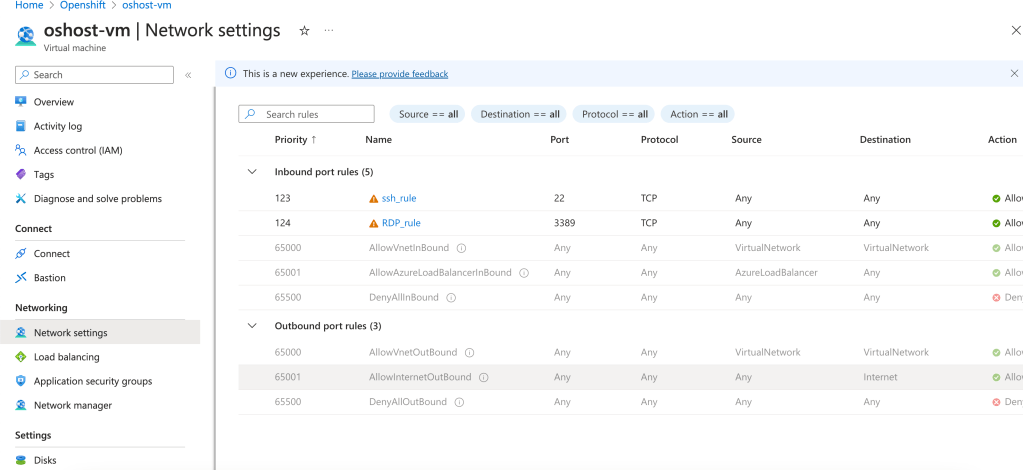Image resolution: width=1023 pixels, height=470 pixels.
Task: Open Access control (IAM) page
Action: coord(78,150)
